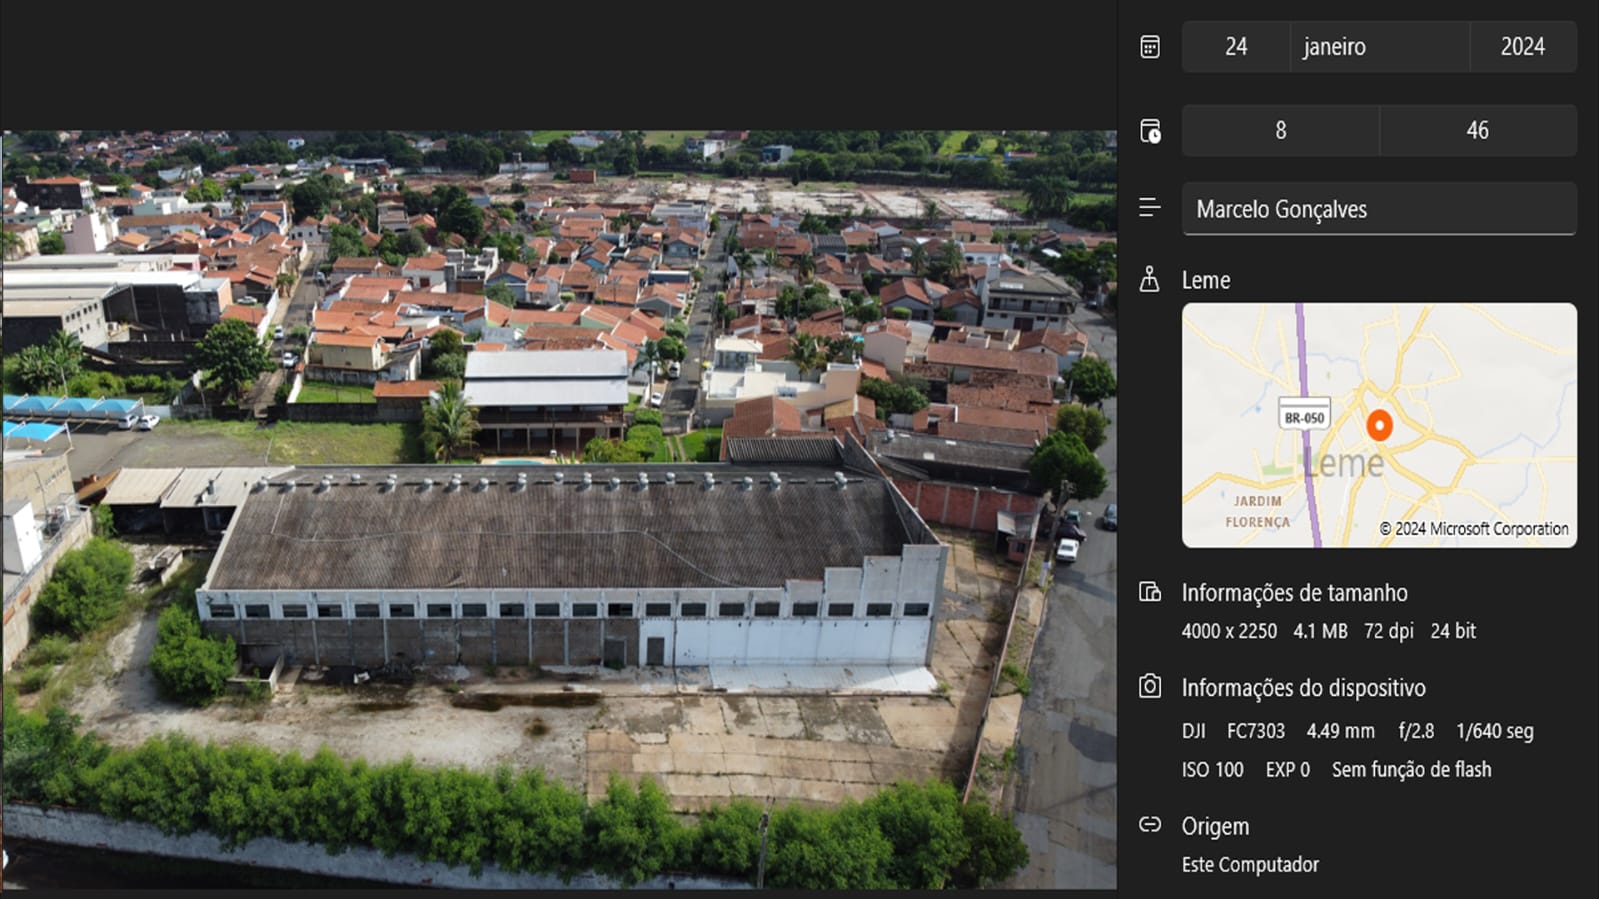Click the Informações do dispositivo heading
The width and height of the screenshot is (1599, 899).
(x=1303, y=688)
